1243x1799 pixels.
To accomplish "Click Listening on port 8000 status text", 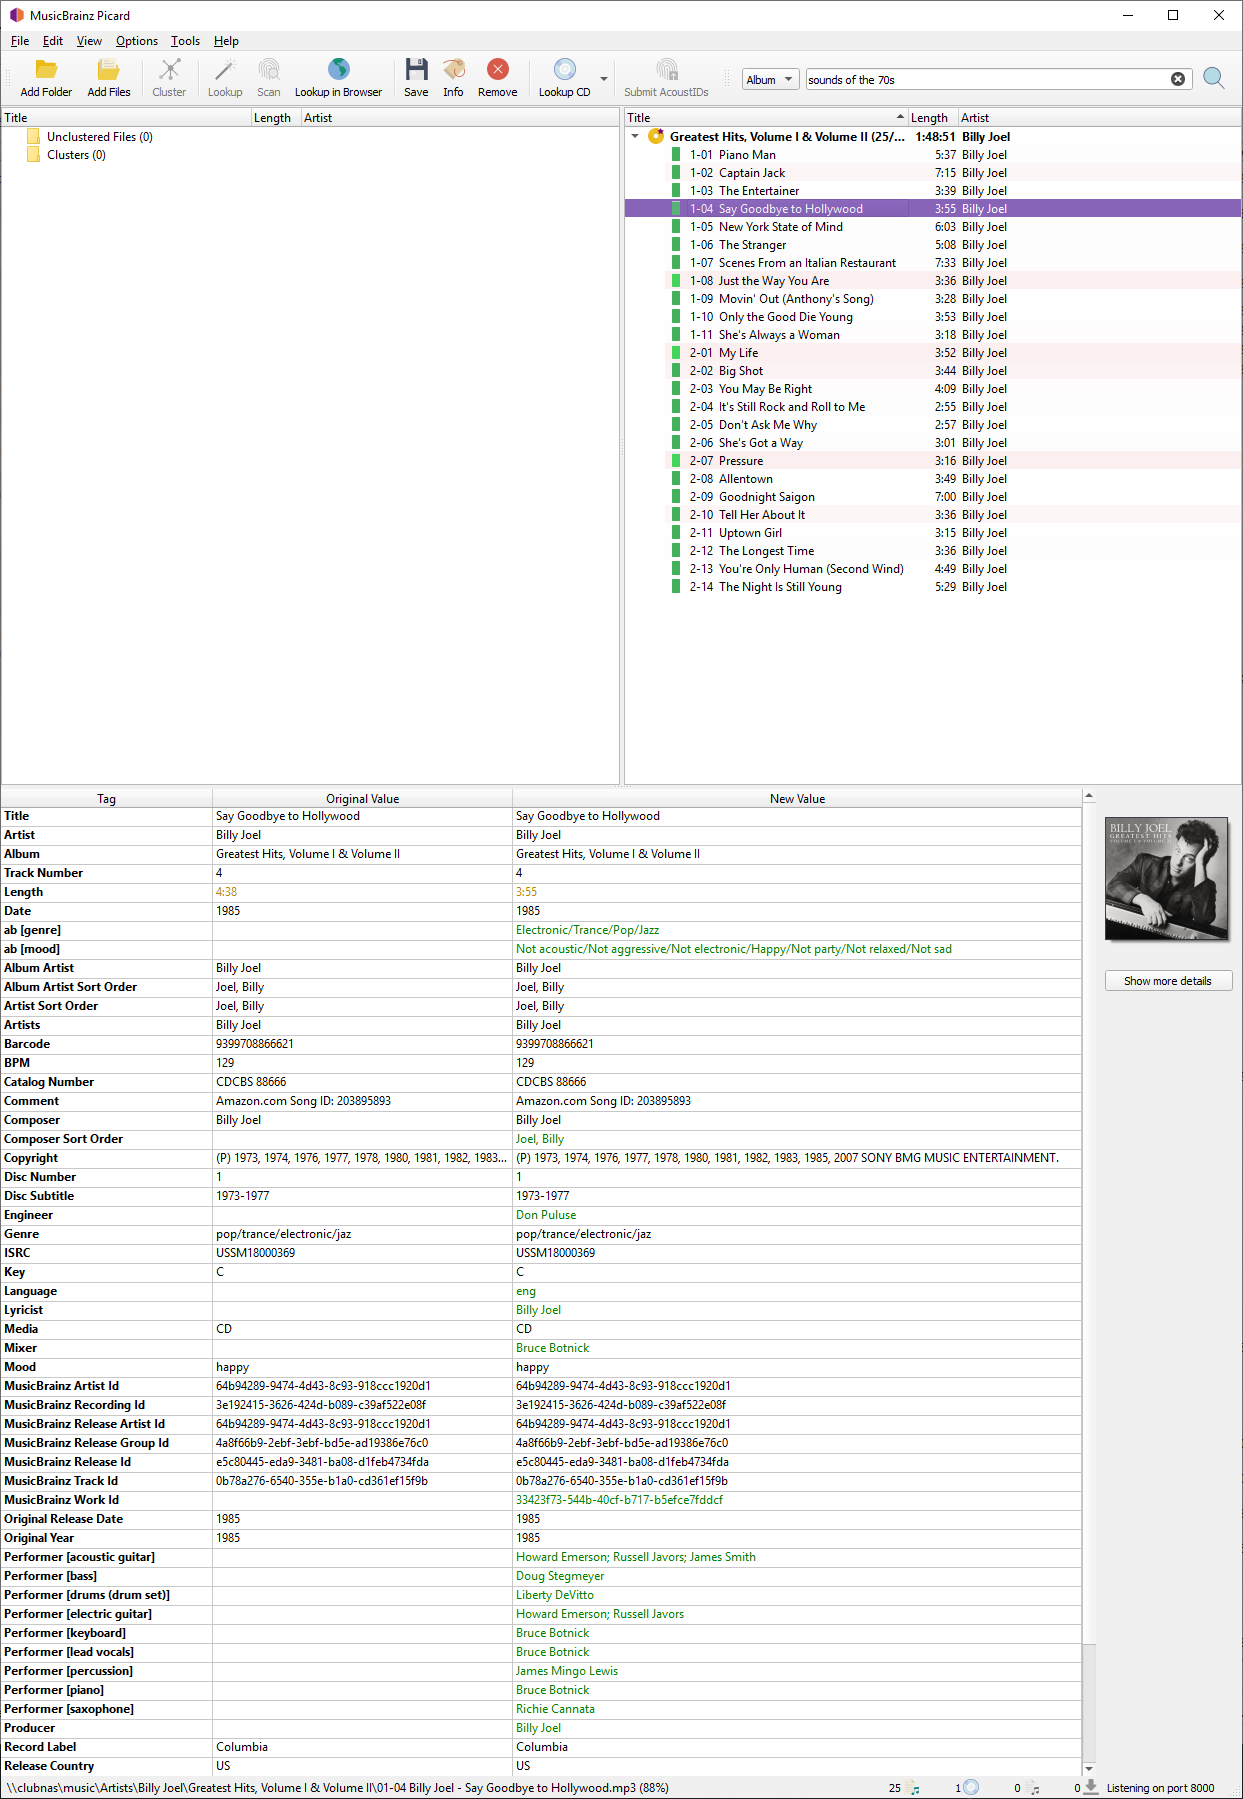I will coord(1160,1788).
